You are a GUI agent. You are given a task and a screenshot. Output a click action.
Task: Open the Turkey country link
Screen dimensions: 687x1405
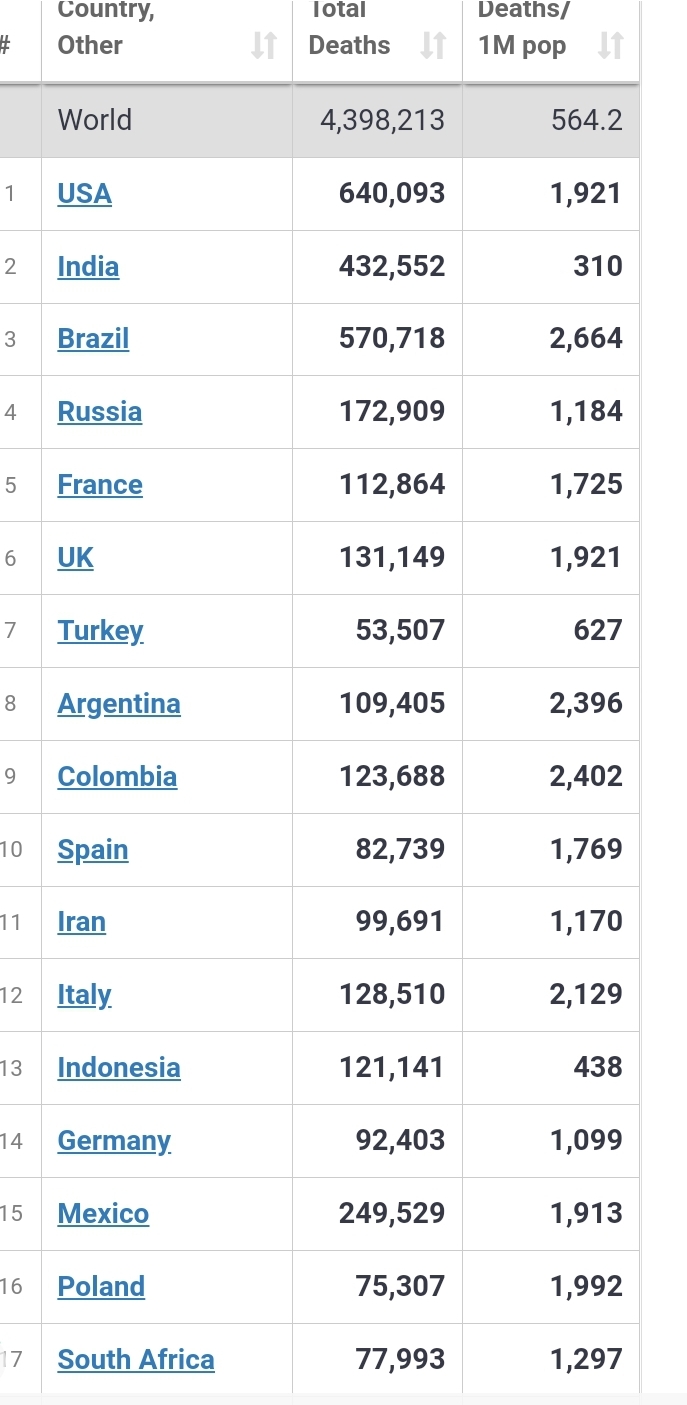click(101, 631)
